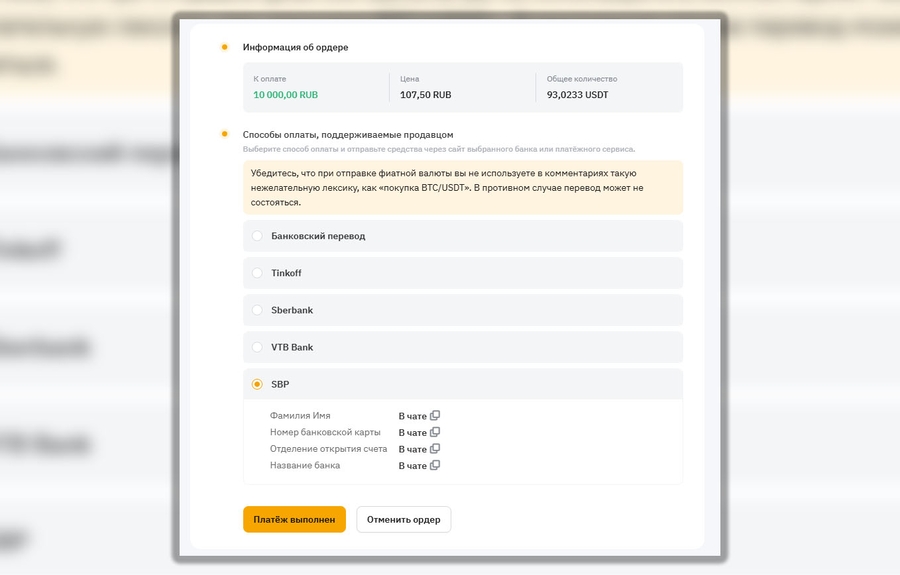Copy the Название банка value
900x575 pixels.
coord(435,466)
